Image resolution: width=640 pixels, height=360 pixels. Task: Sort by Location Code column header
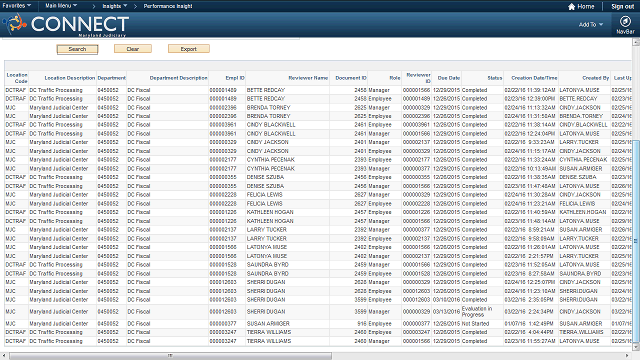click(x=17, y=78)
